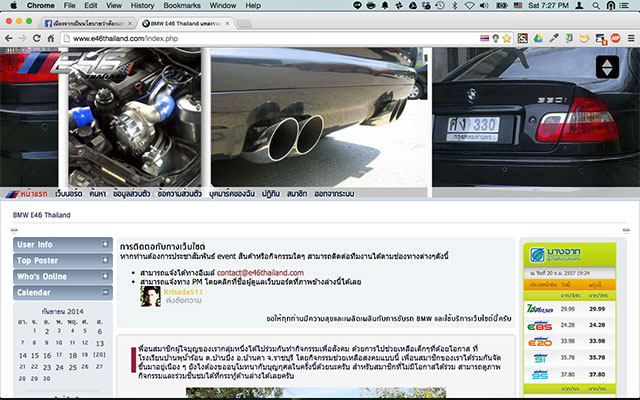Click the browser forward arrow
640x400 pixels.
(x=23, y=38)
